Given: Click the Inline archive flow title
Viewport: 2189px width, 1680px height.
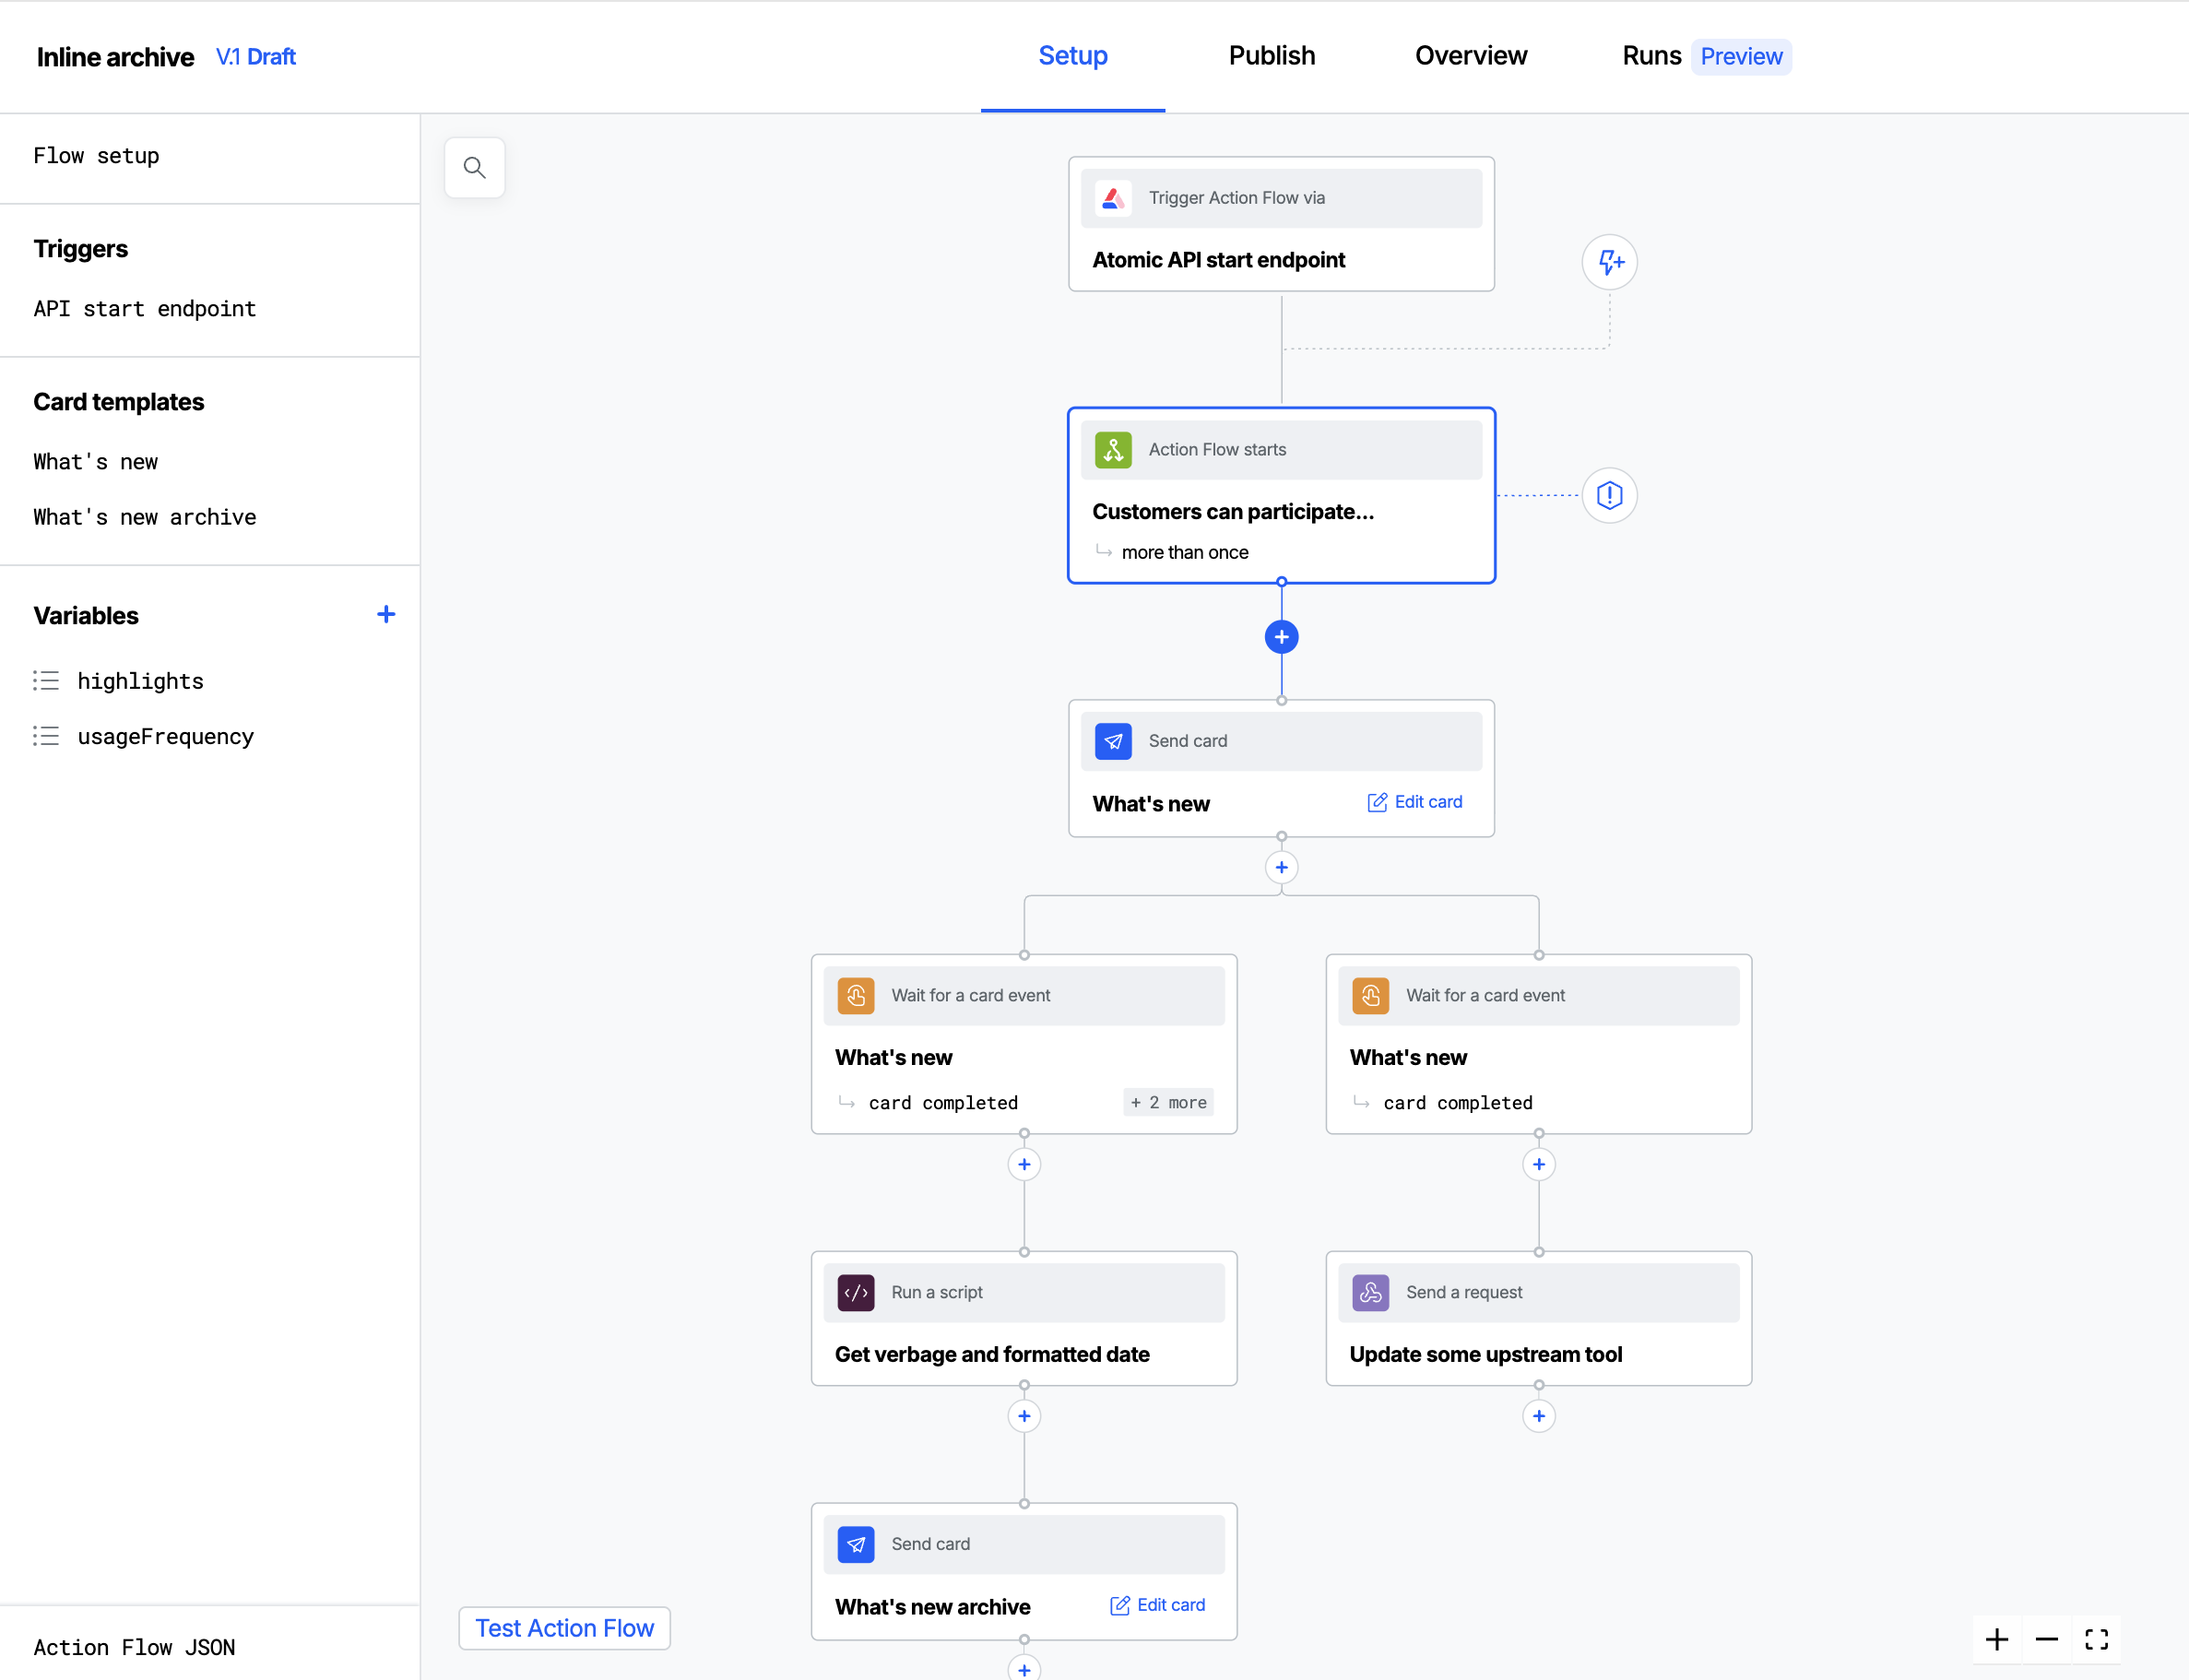Looking at the screenshot, I should (115, 57).
